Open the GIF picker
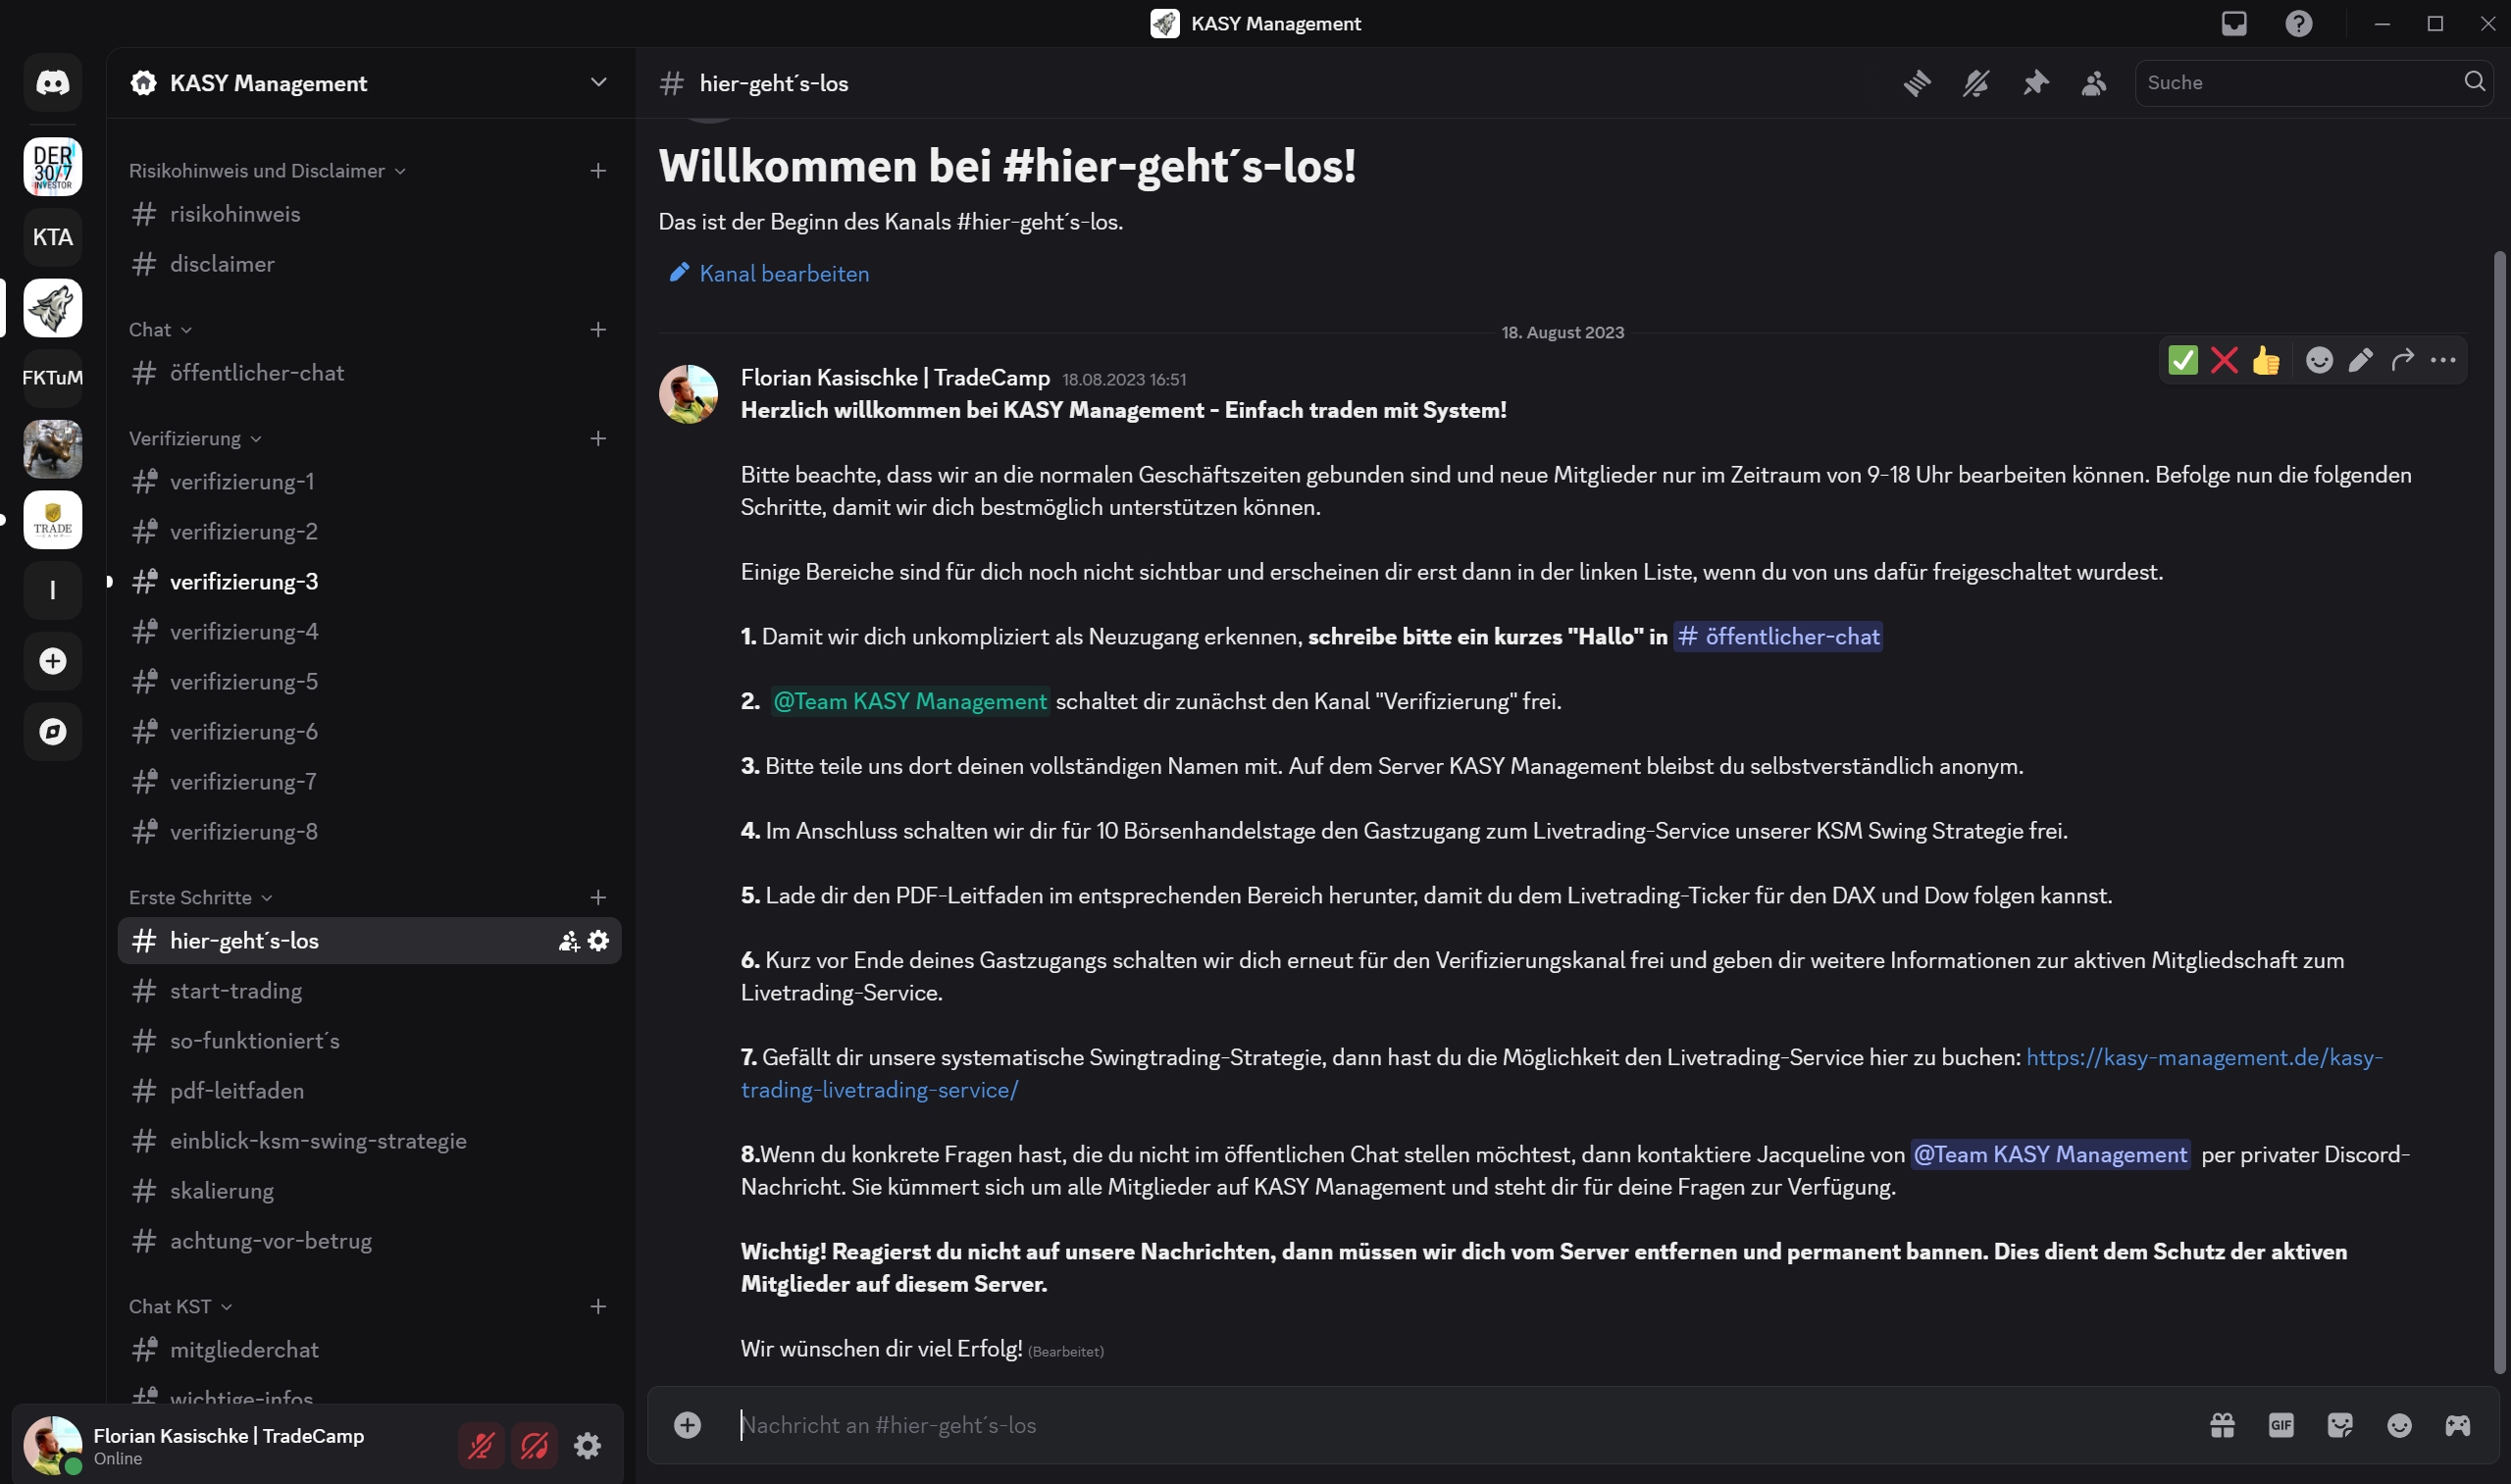Viewport: 2511px width, 1484px height. 2281,1425
